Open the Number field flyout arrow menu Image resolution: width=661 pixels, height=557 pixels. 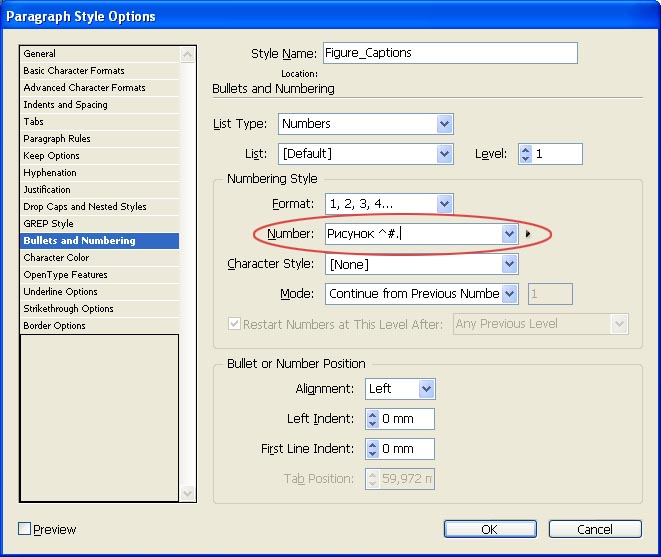(x=528, y=234)
